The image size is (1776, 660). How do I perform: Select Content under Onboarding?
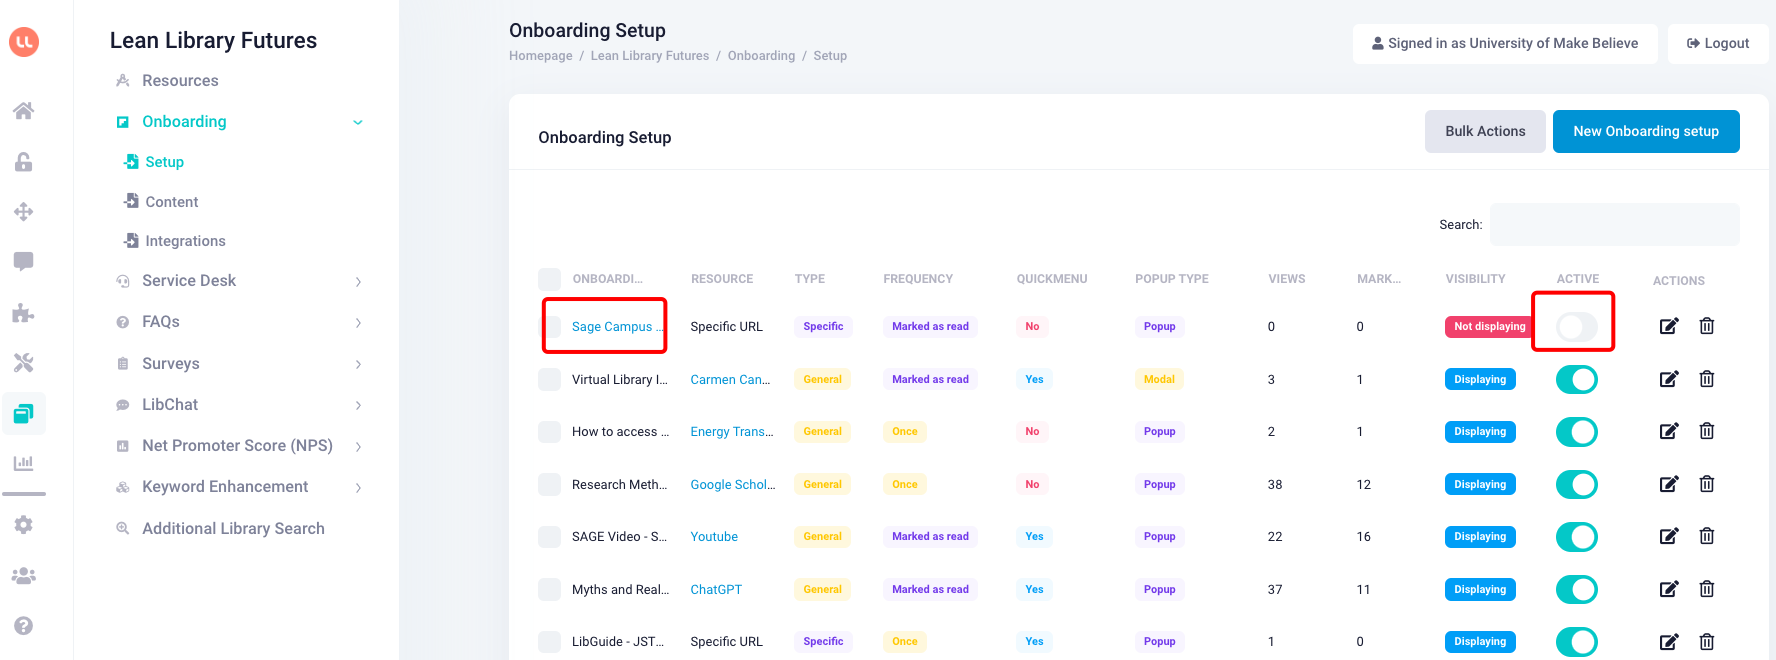click(171, 202)
